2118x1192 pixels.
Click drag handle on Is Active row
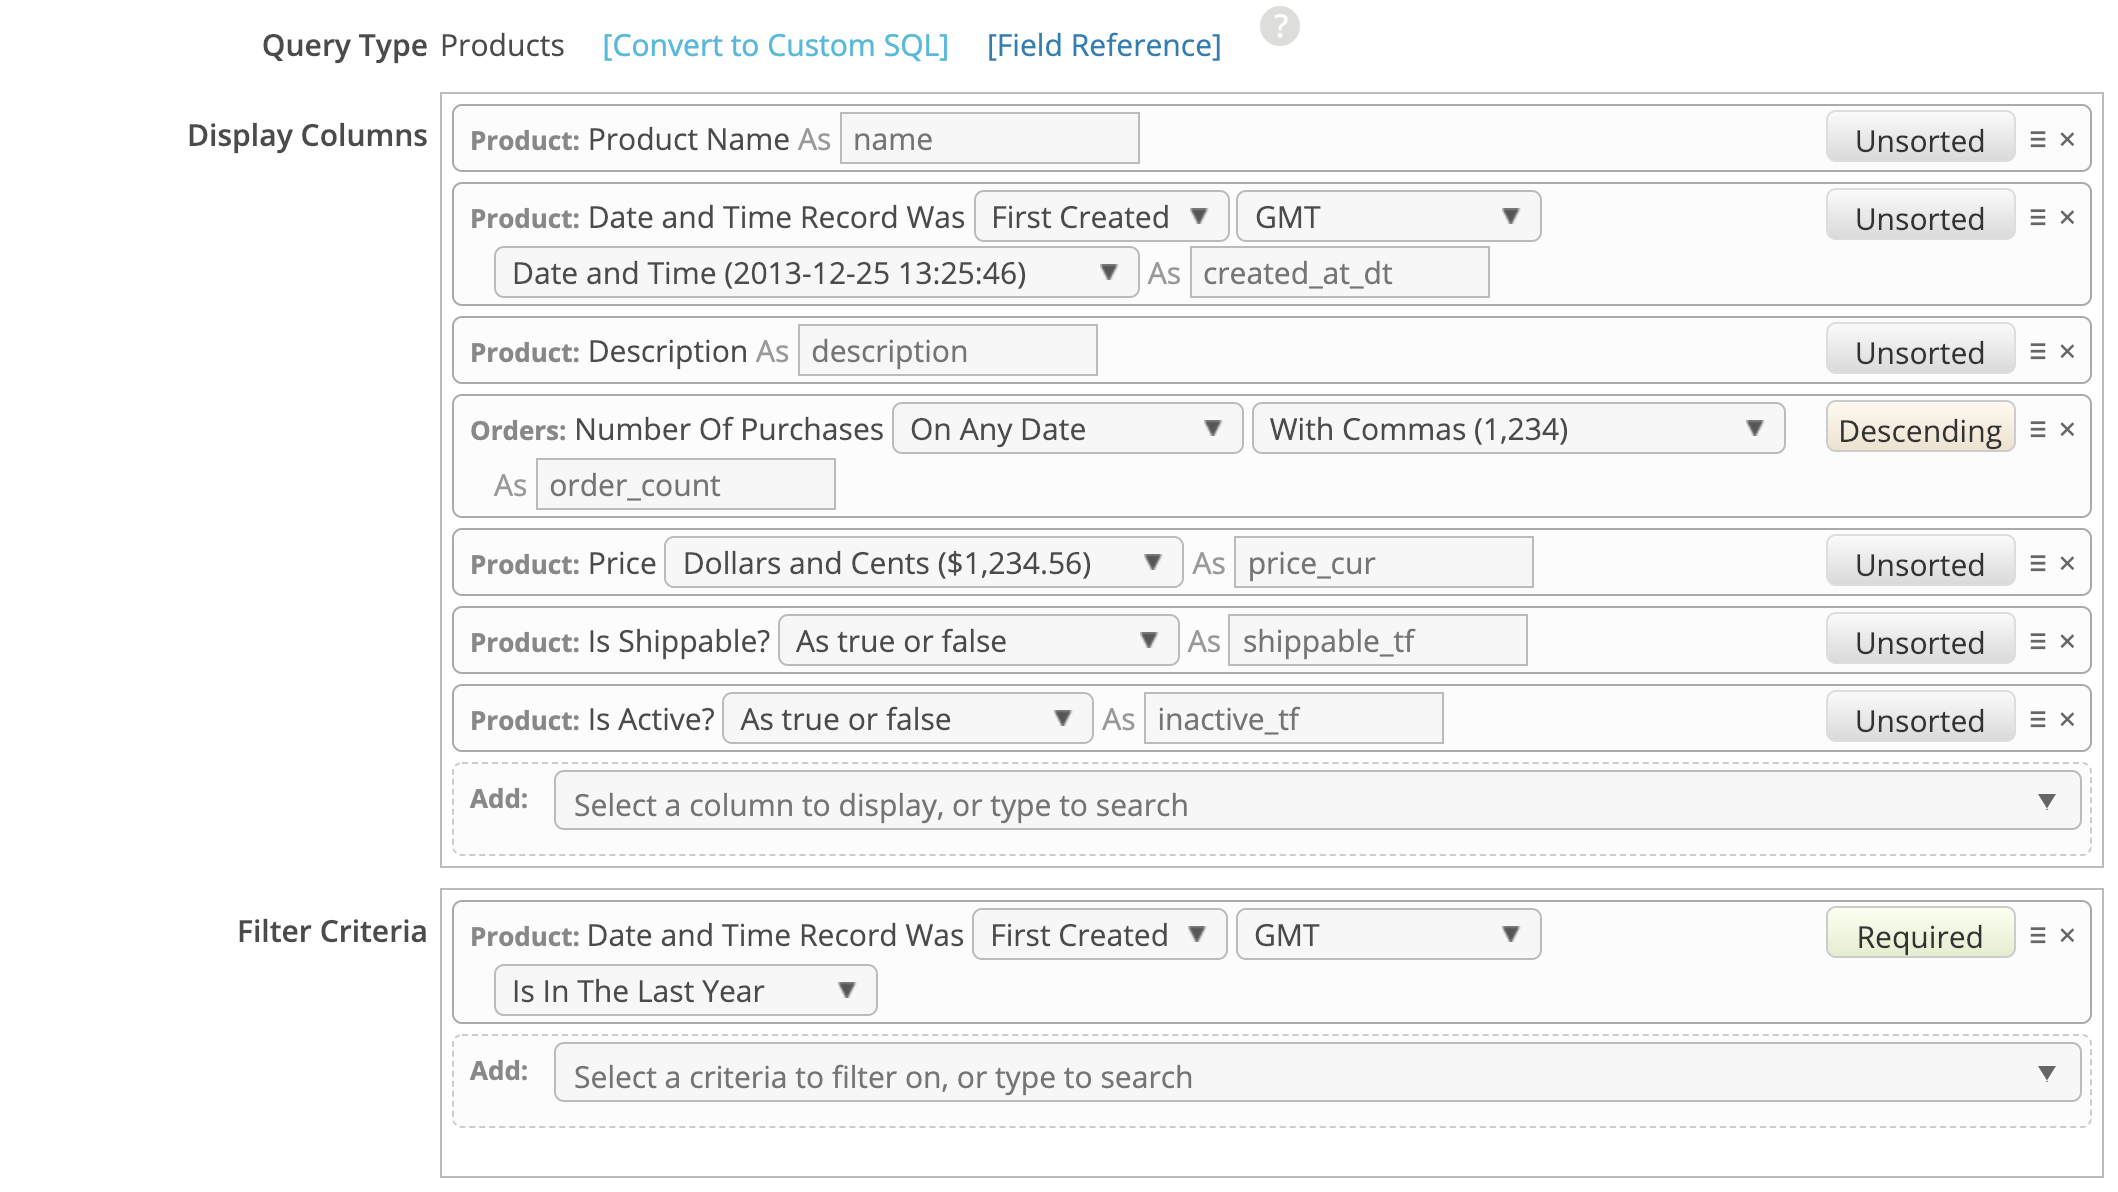pyautogui.click(x=2038, y=719)
